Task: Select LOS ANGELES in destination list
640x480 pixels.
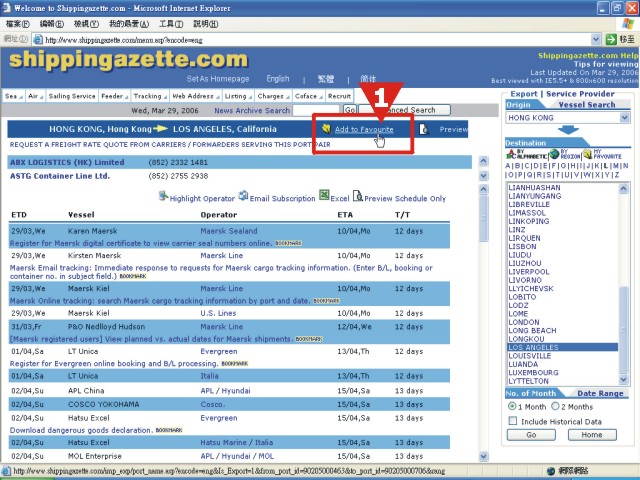Action: click(562, 347)
